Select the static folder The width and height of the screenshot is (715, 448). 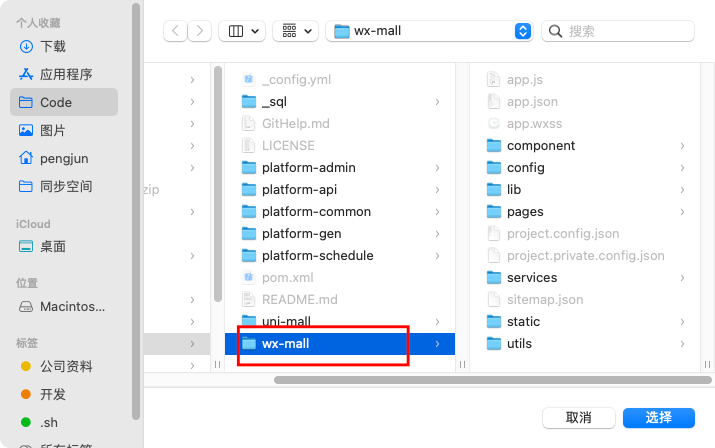tap(585, 322)
